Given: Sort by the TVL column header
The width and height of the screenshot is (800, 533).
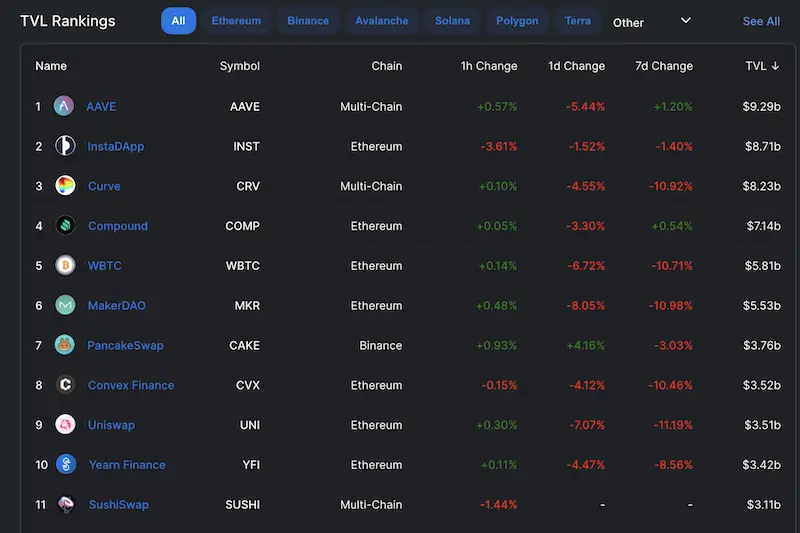Looking at the screenshot, I should (762, 66).
